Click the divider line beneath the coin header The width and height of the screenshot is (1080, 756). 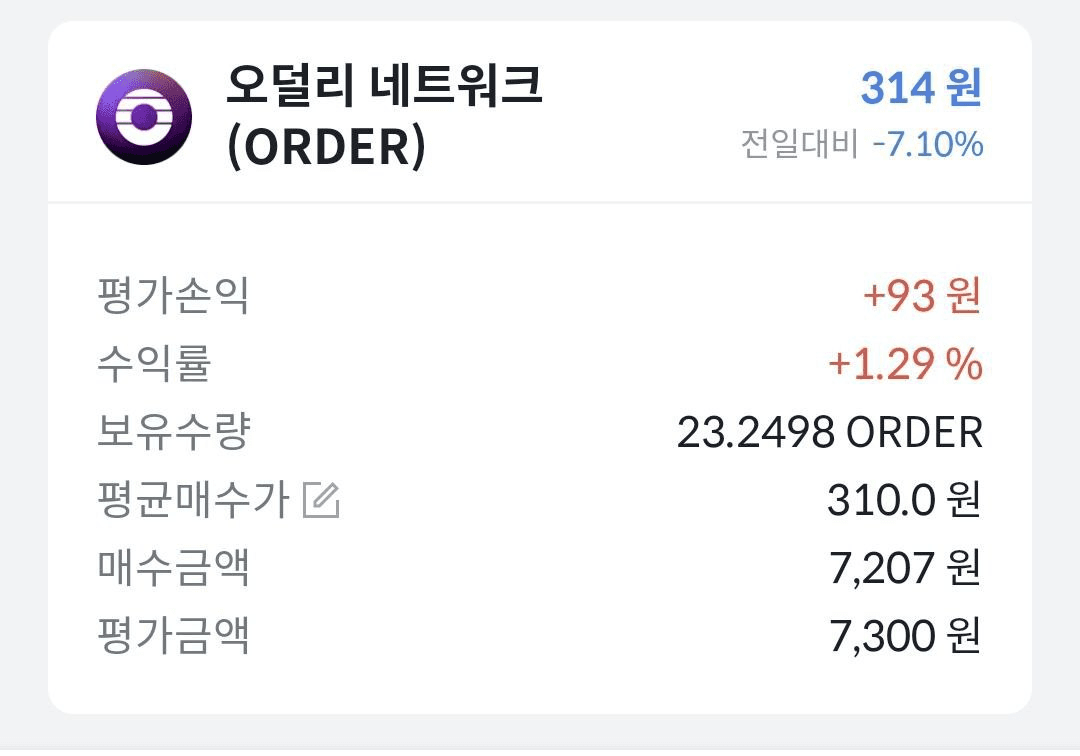coord(540,202)
